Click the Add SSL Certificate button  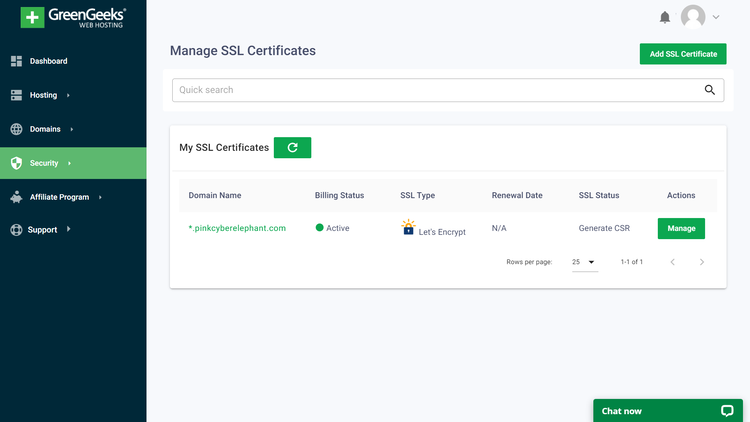(x=683, y=54)
